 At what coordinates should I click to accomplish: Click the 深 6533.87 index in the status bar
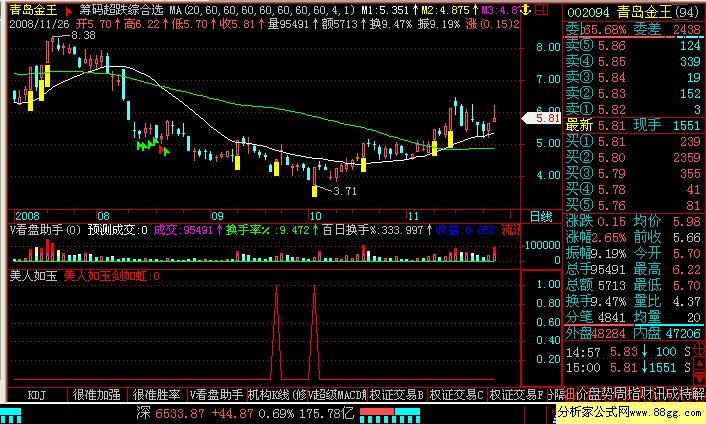[x=170, y=413]
